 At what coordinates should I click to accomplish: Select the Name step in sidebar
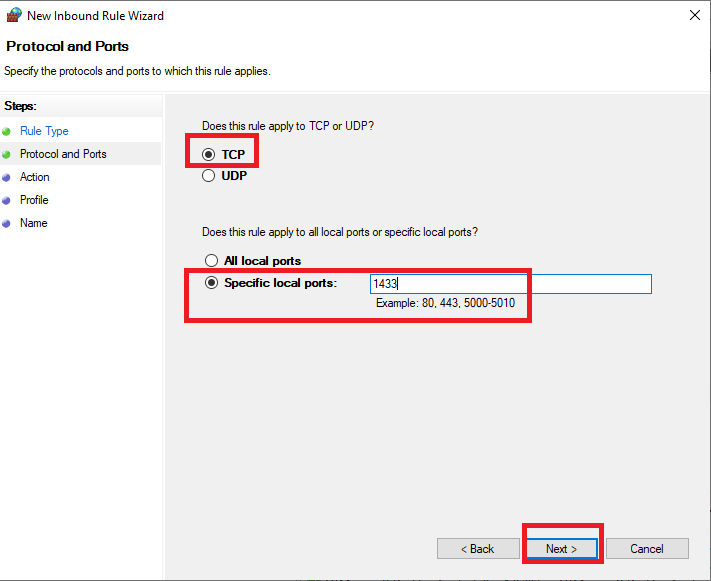tap(34, 223)
